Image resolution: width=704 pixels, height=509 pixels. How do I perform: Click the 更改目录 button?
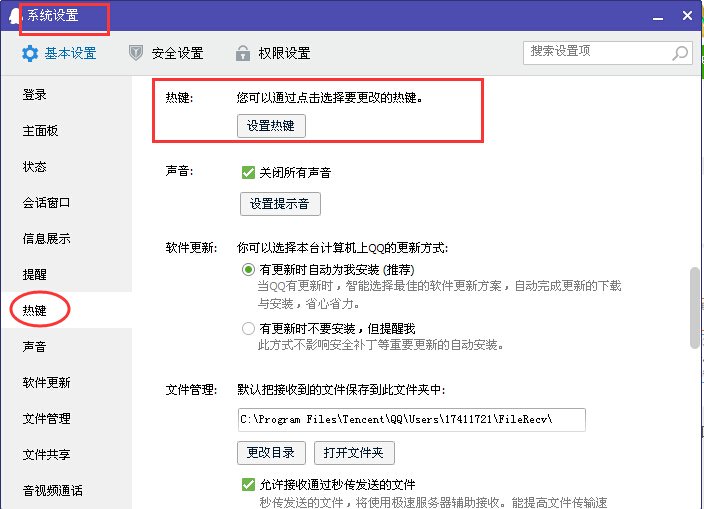271,452
